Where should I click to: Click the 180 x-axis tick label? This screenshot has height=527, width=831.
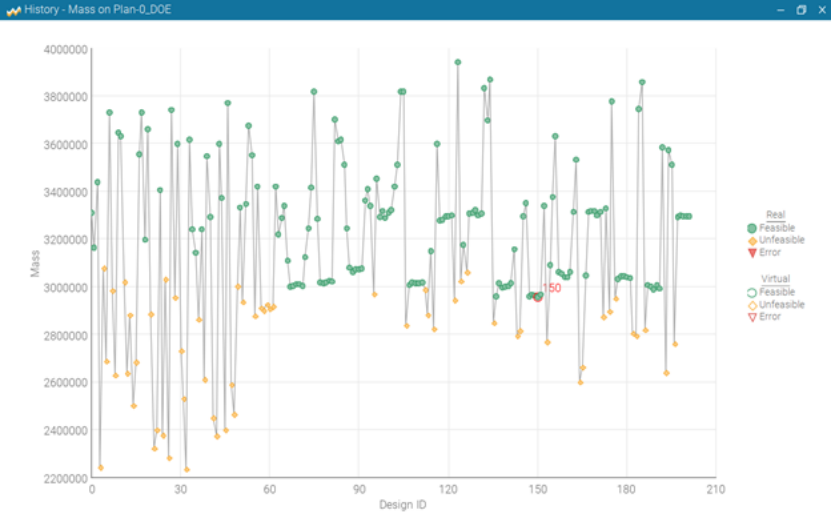click(626, 489)
